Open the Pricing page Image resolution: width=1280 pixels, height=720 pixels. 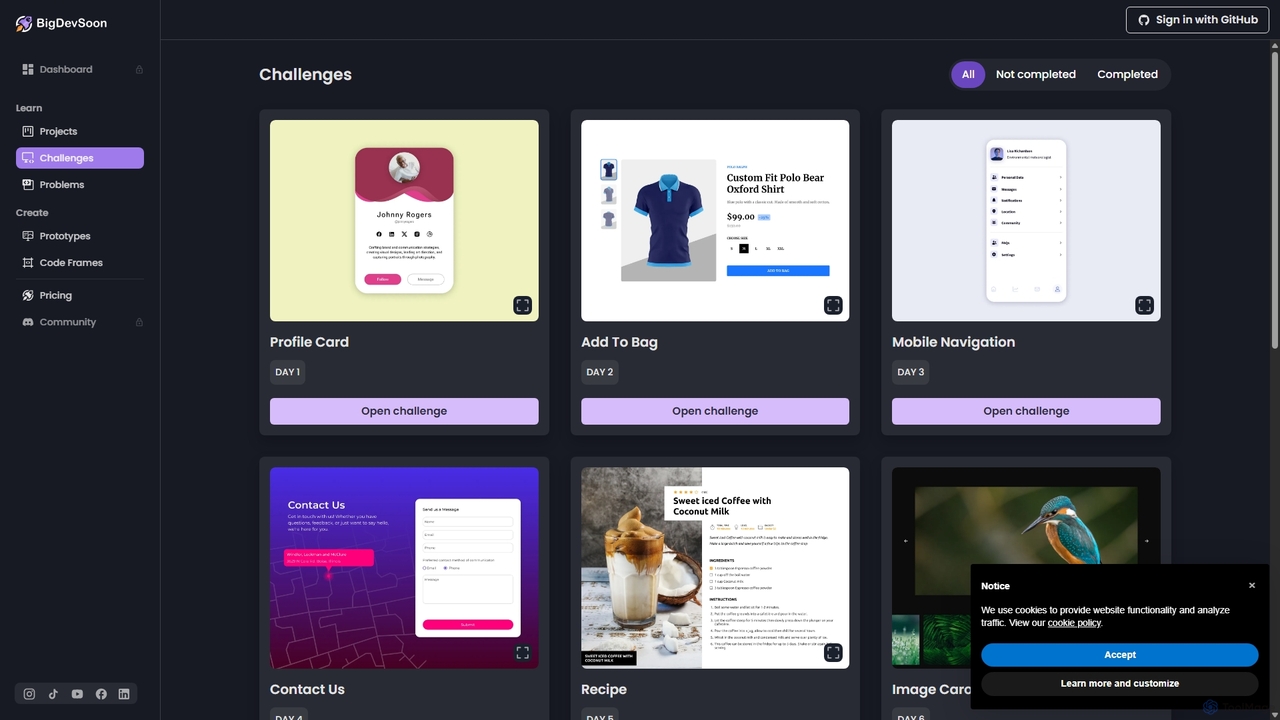click(x=80, y=295)
